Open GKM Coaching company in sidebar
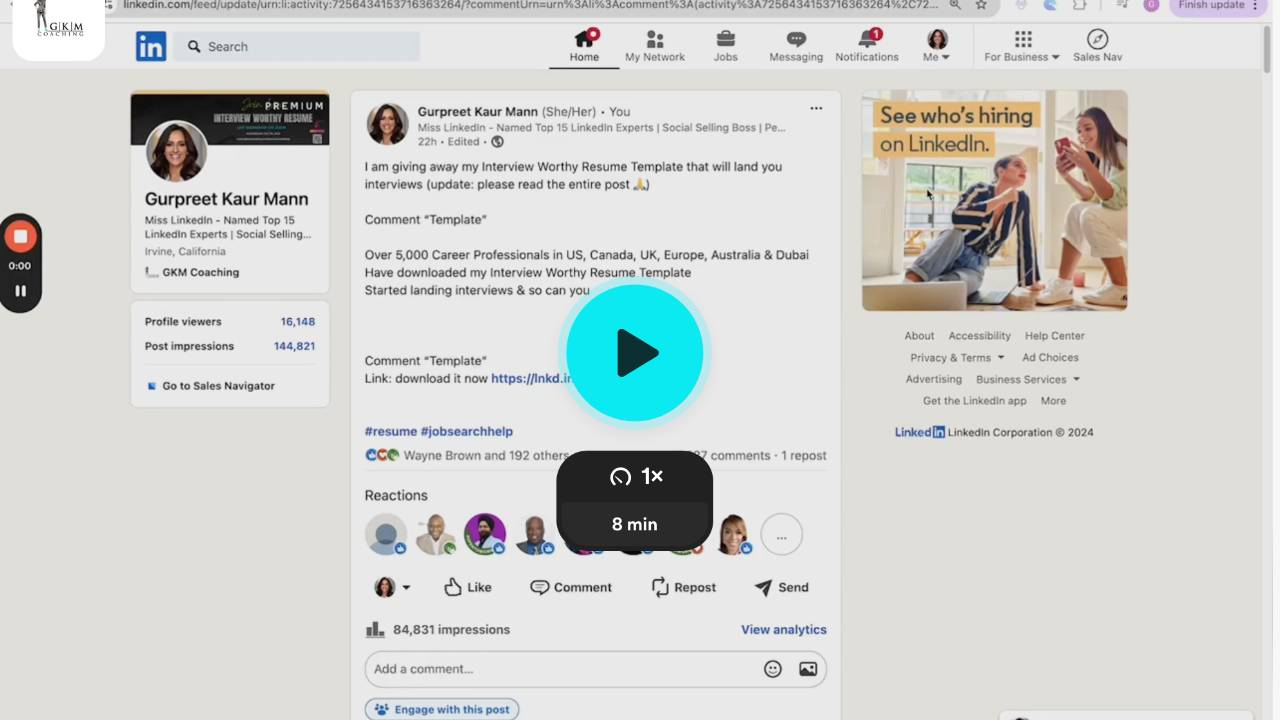The height and width of the screenshot is (720, 1280). point(192,272)
